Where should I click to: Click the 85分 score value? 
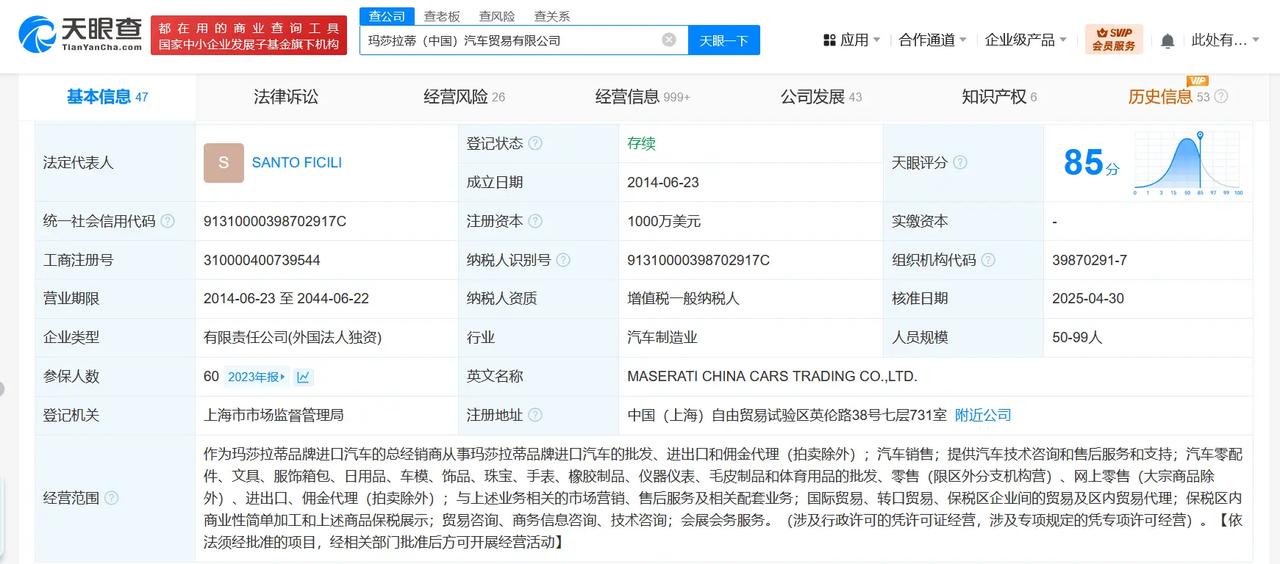1091,162
